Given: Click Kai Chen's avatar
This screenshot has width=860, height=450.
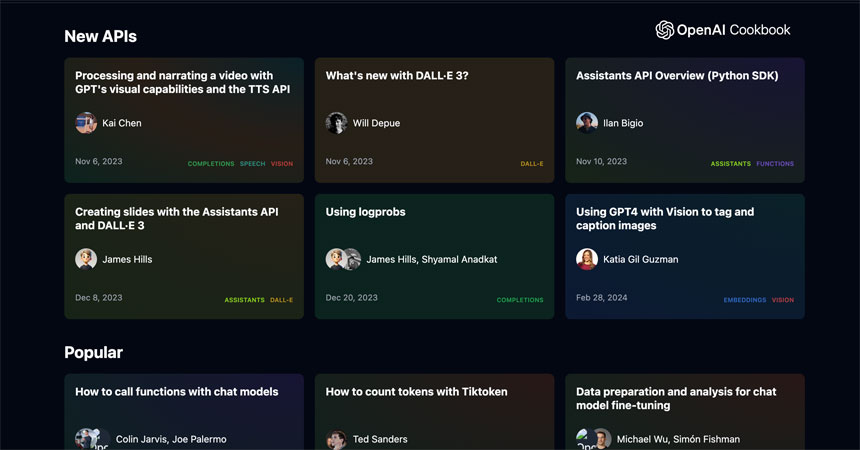Looking at the screenshot, I should pos(86,123).
